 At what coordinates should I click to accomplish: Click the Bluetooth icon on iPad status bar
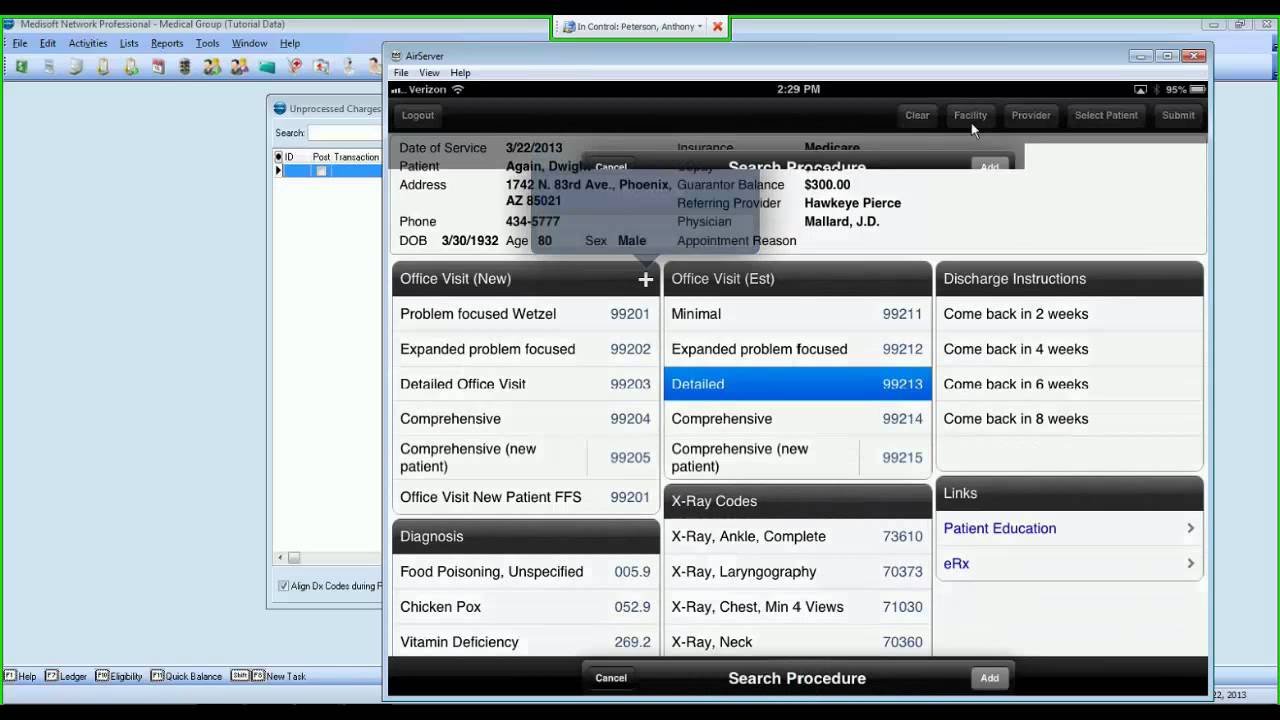click(1156, 89)
